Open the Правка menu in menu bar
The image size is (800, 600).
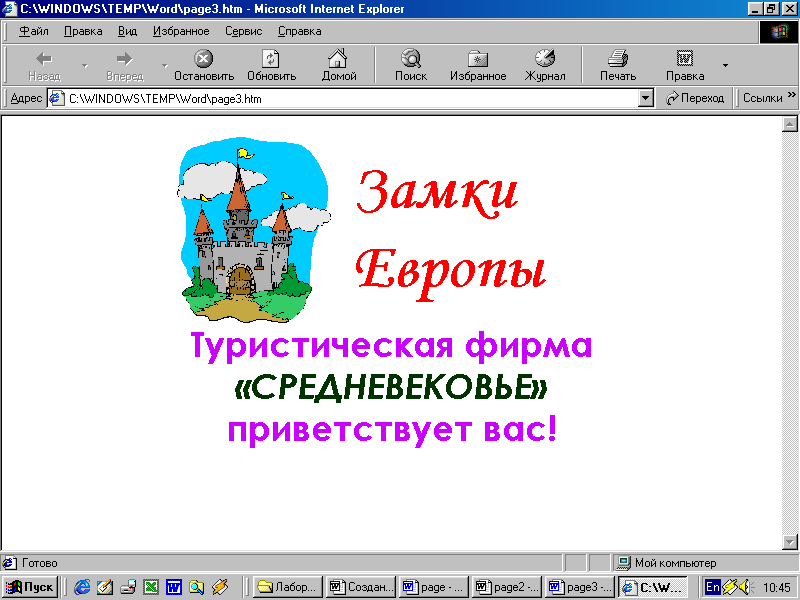tap(83, 31)
